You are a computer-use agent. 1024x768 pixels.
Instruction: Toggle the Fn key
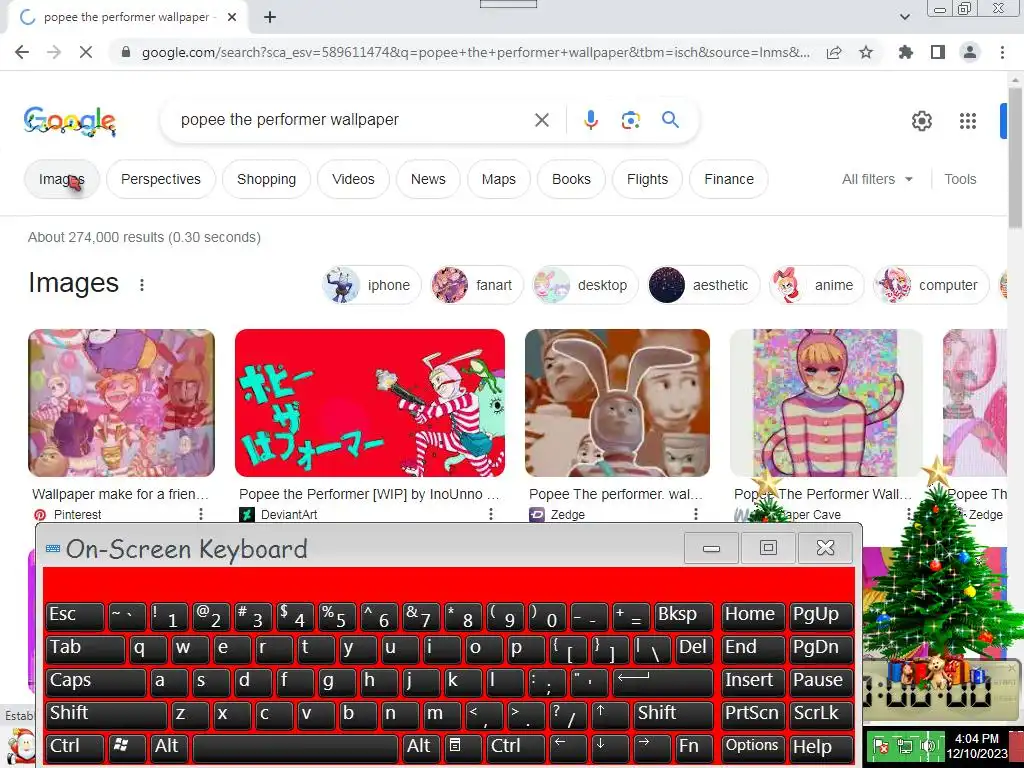(x=694, y=746)
